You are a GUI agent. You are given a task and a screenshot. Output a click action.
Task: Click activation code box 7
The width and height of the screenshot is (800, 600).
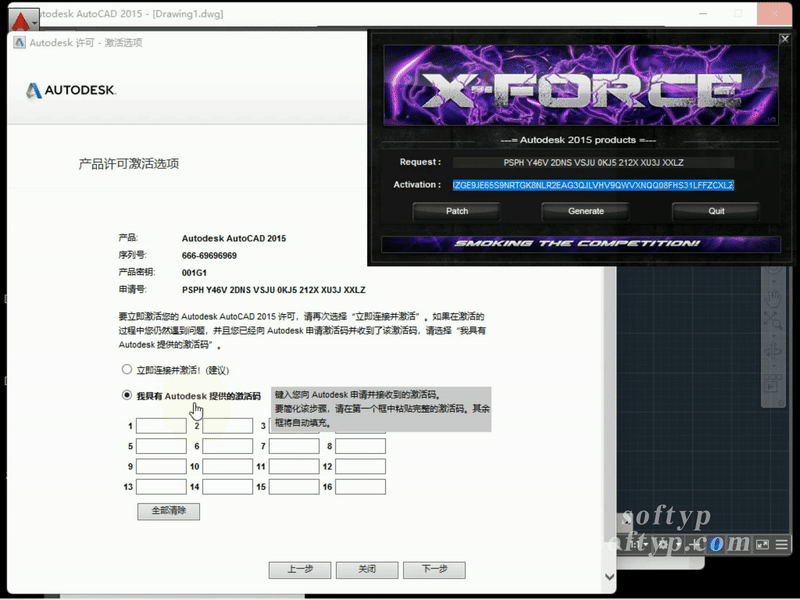coord(294,446)
